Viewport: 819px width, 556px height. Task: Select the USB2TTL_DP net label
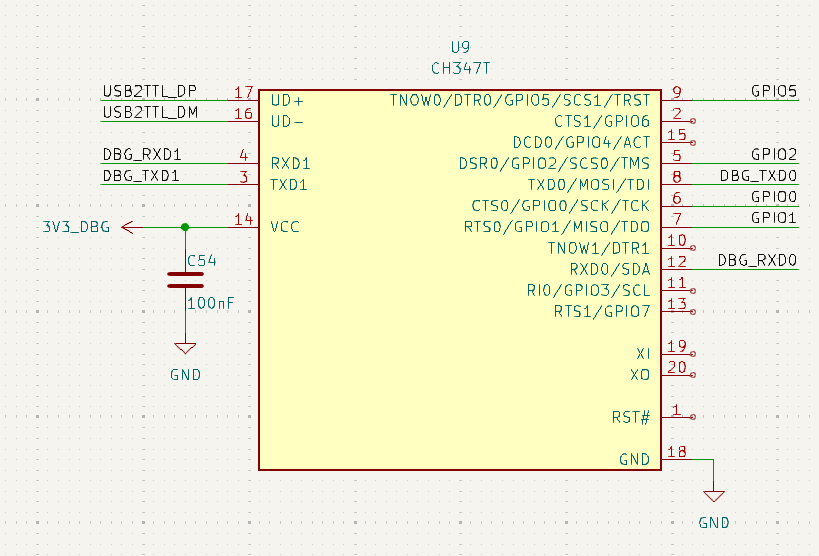[149, 92]
